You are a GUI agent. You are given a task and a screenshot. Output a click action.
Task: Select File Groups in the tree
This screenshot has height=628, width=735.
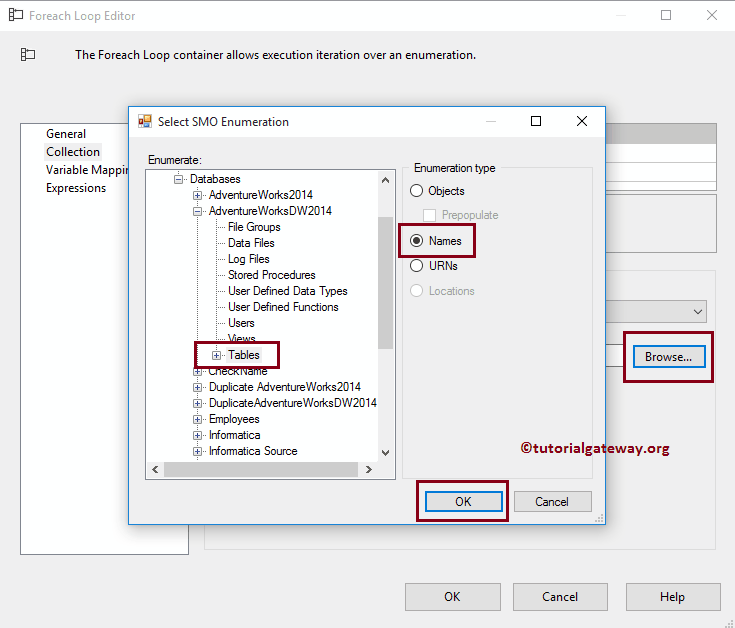254,227
